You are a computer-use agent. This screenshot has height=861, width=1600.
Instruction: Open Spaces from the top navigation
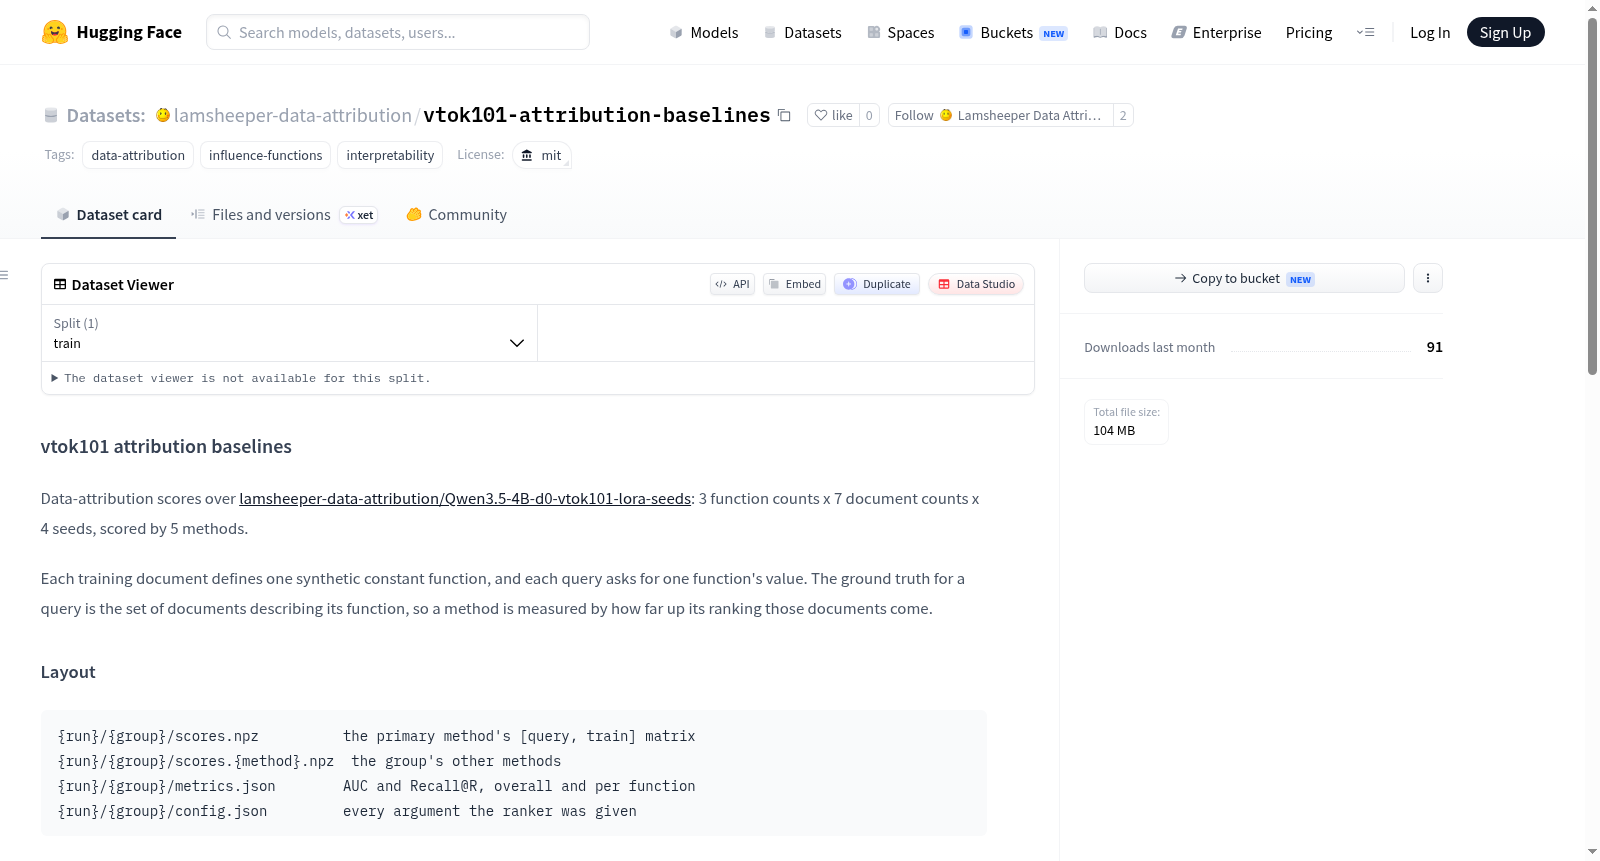coord(901,32)
